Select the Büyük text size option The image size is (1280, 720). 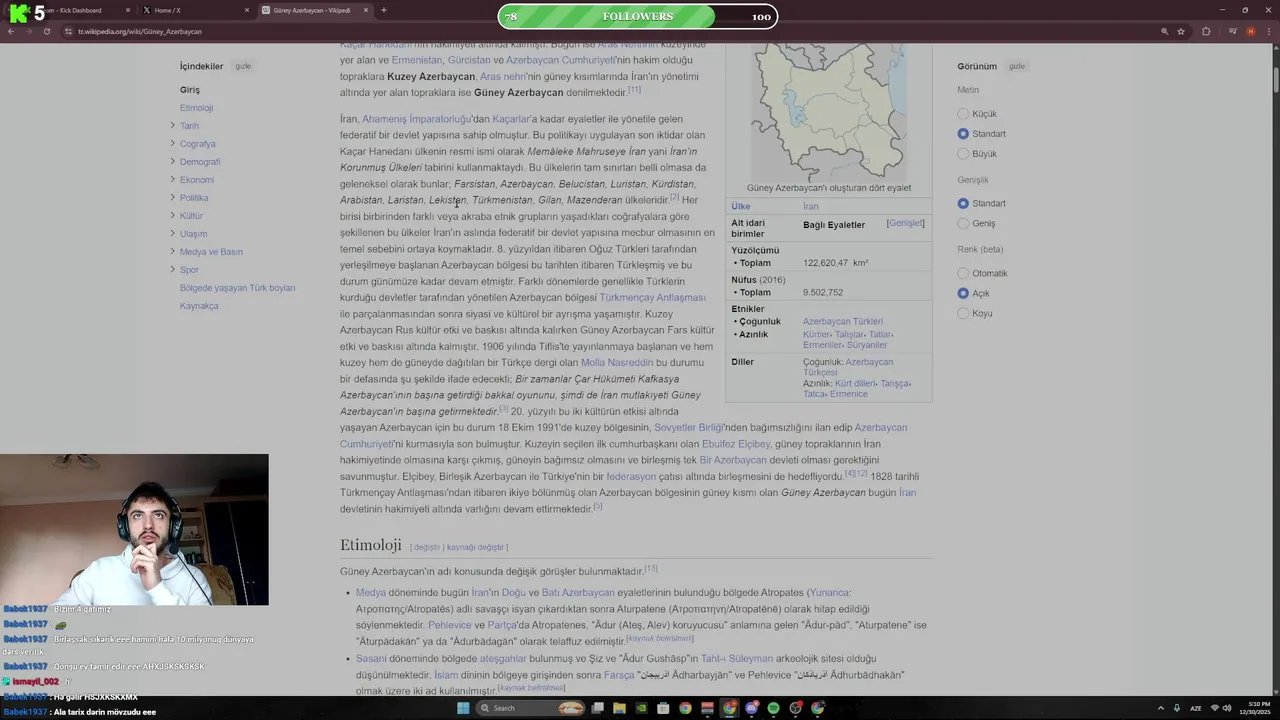tap(963, 154)
